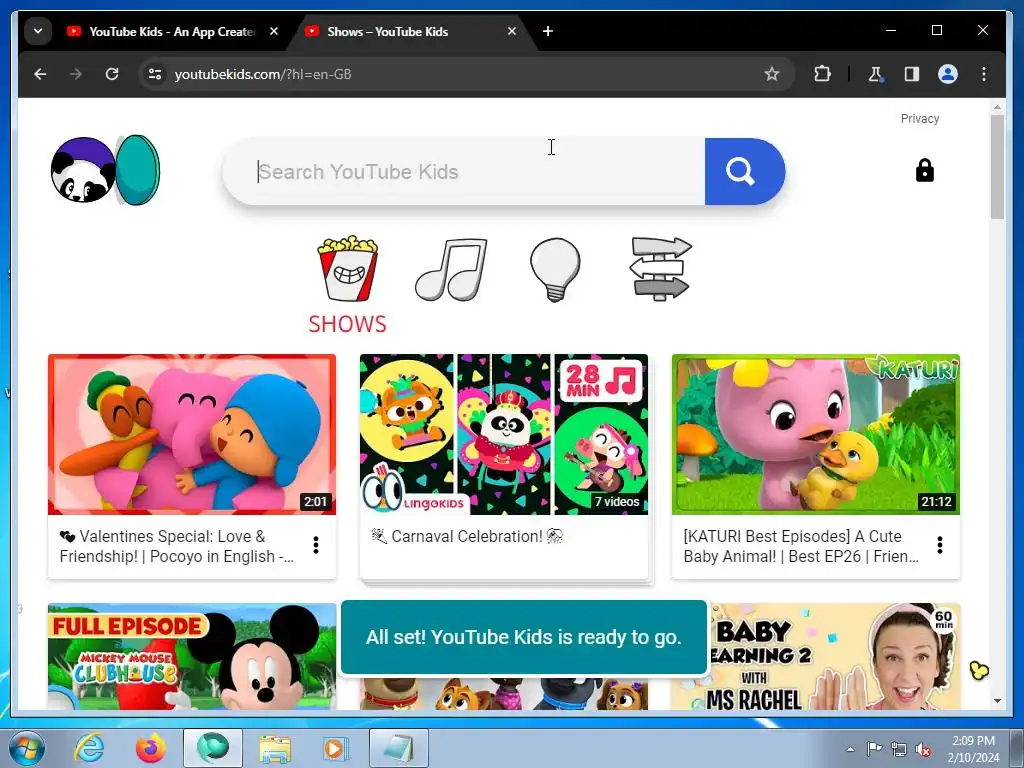The width and height of the screenshot is (1024, 768).
Task: Open more options for Pocoyo Valentines video
Action: 316,545
